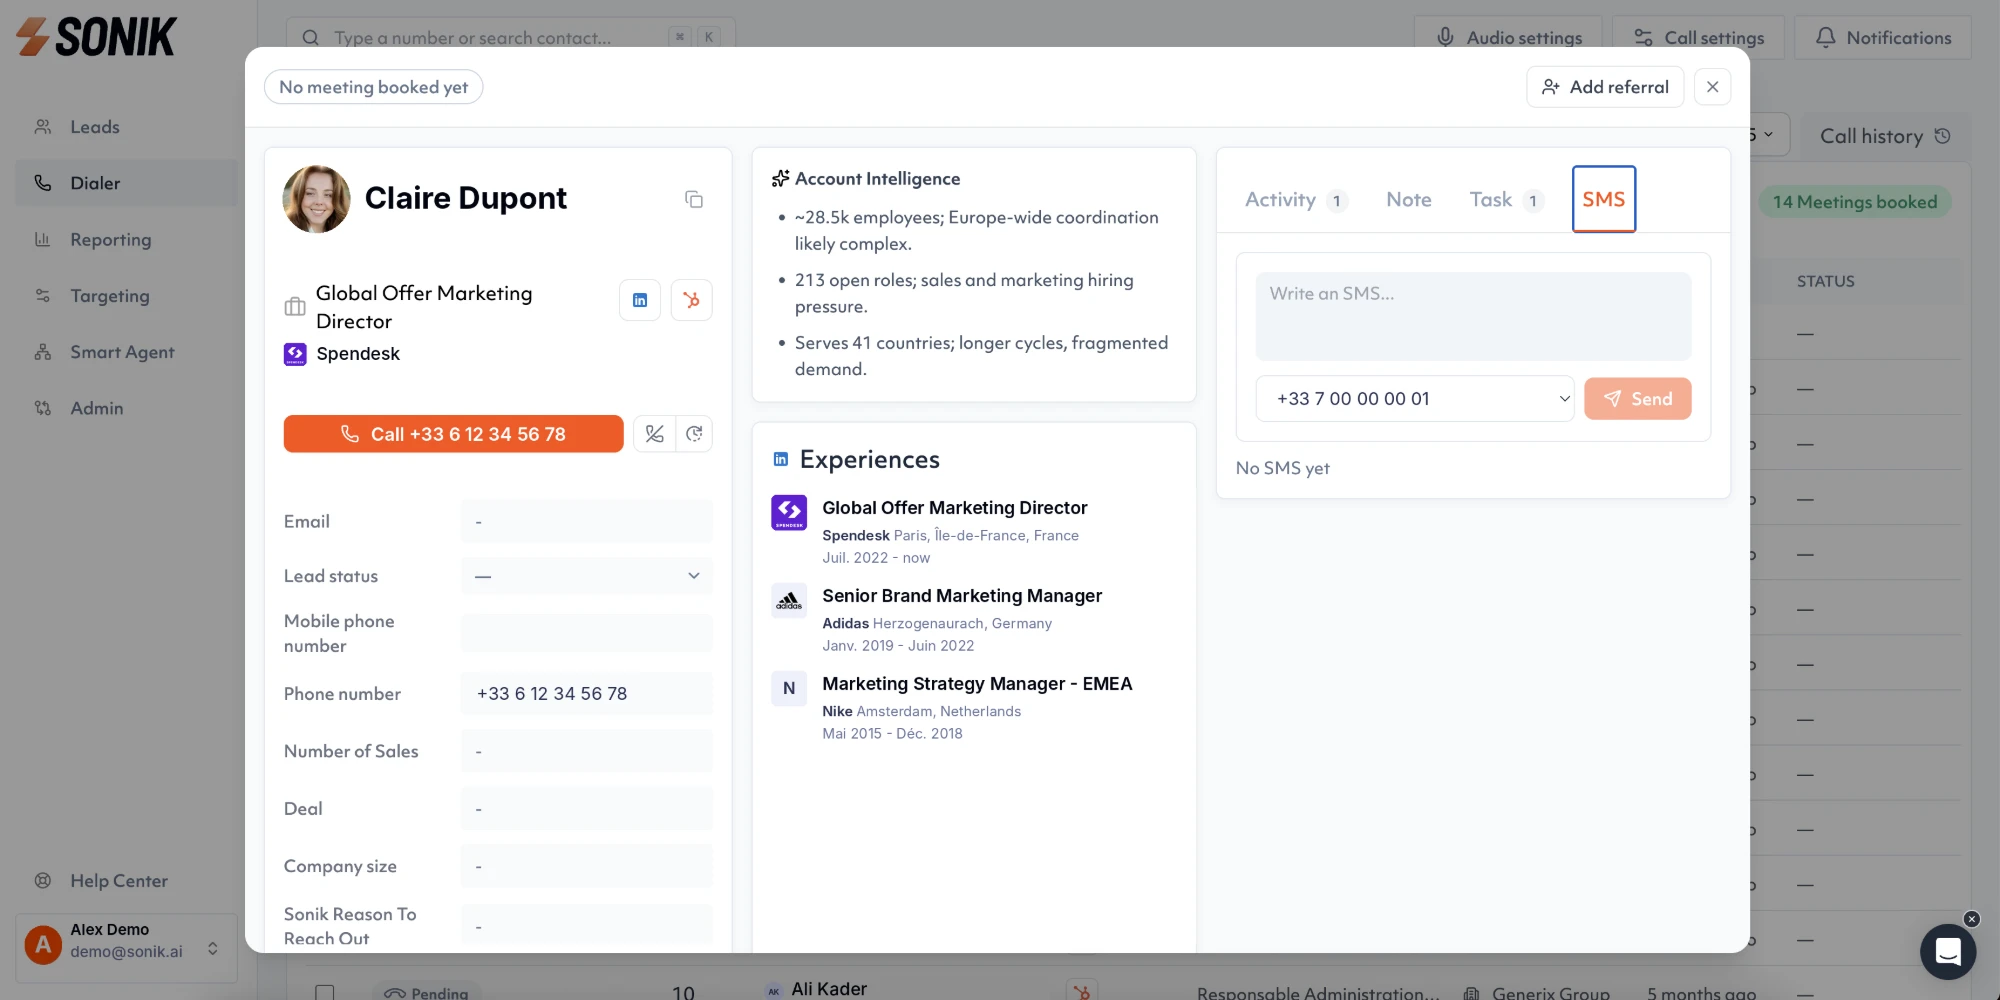This screenshot has width=2000, height=1000.
Task: Click the No meeting booked yet badge
Action: pos(373,87)
